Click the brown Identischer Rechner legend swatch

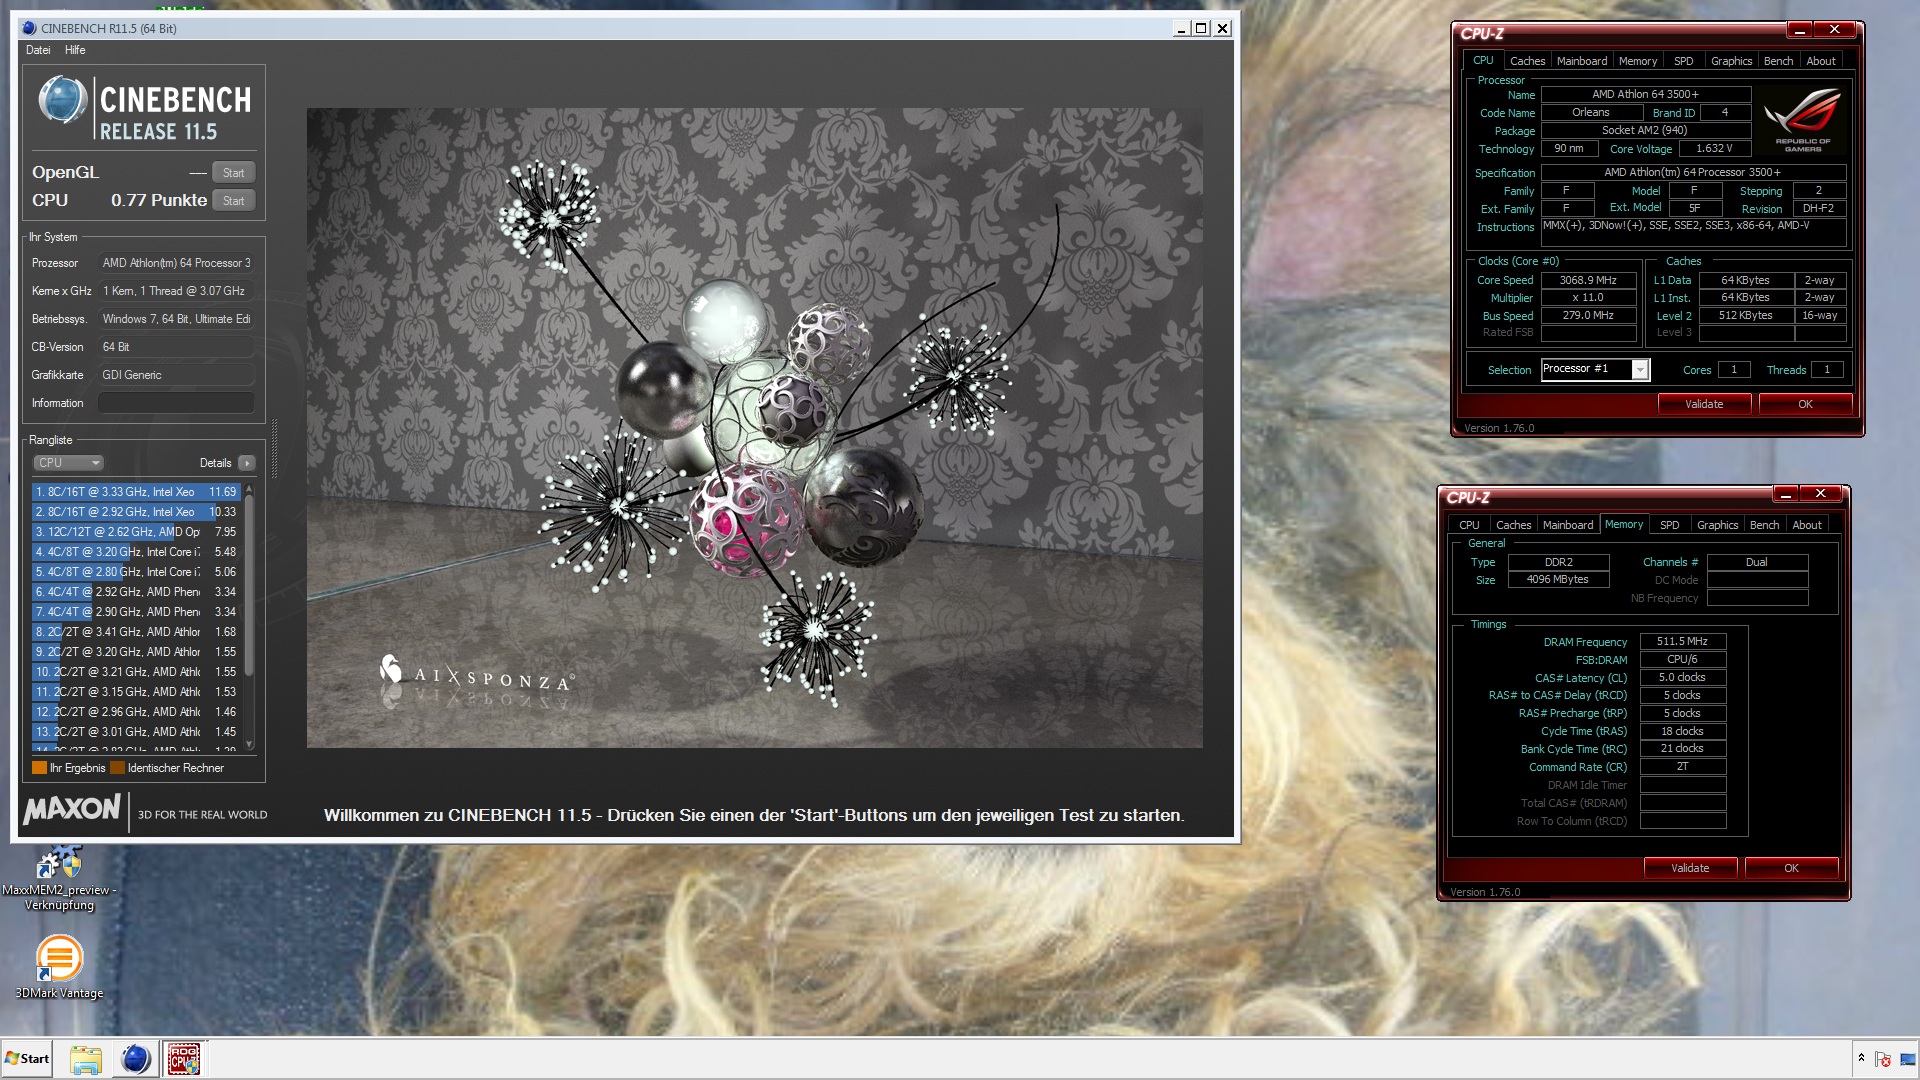[117, 768]
